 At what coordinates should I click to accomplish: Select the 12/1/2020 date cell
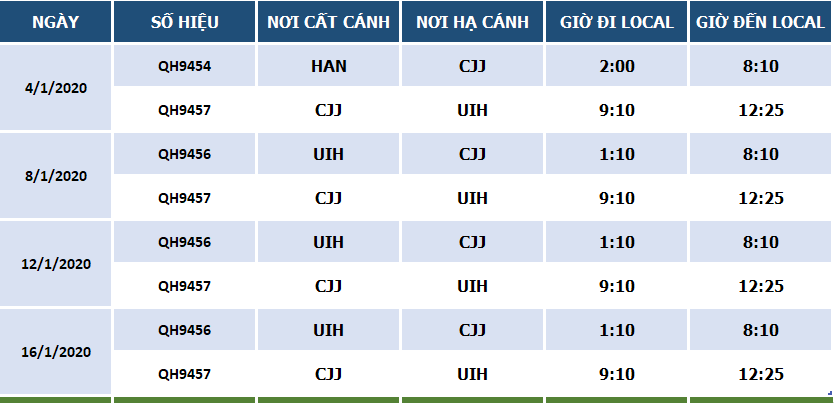click(x=56, y=264)
